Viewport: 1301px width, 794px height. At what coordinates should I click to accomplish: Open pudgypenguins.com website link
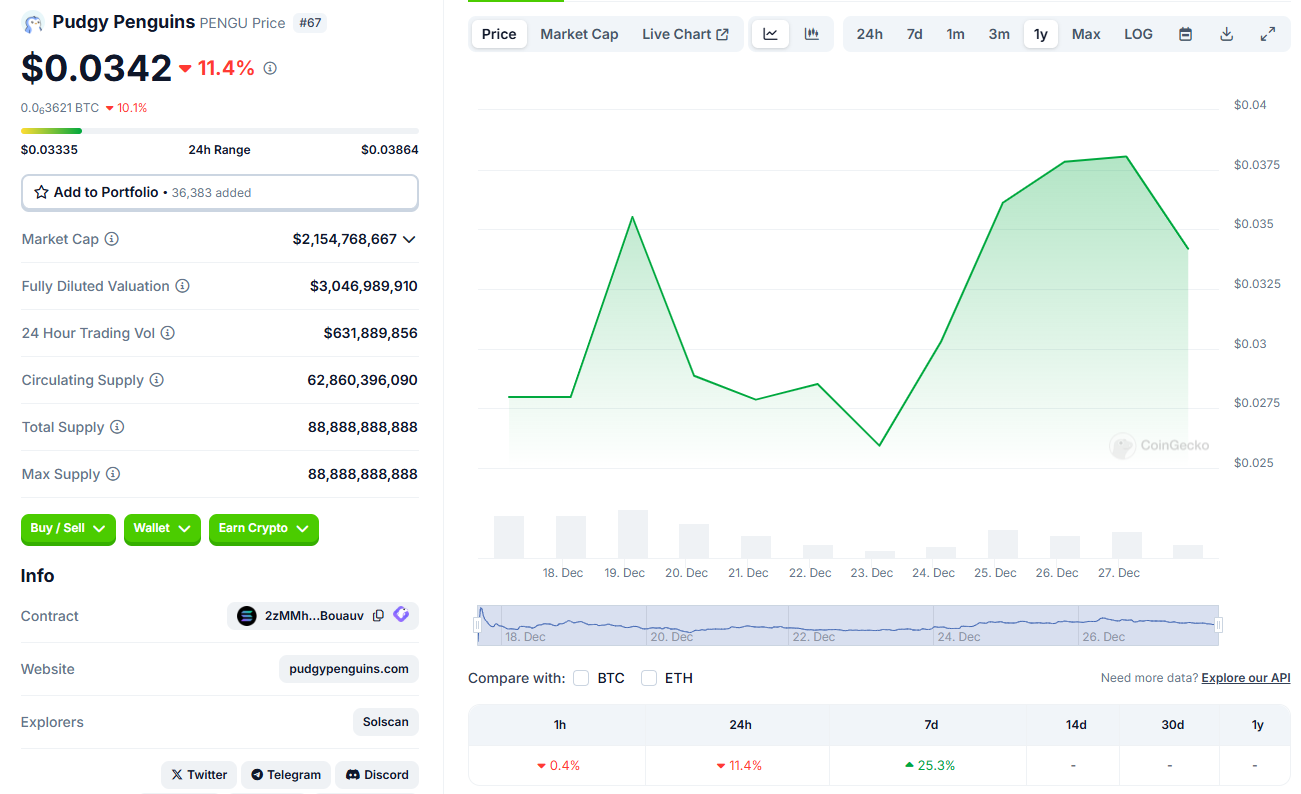pos(348,669)
